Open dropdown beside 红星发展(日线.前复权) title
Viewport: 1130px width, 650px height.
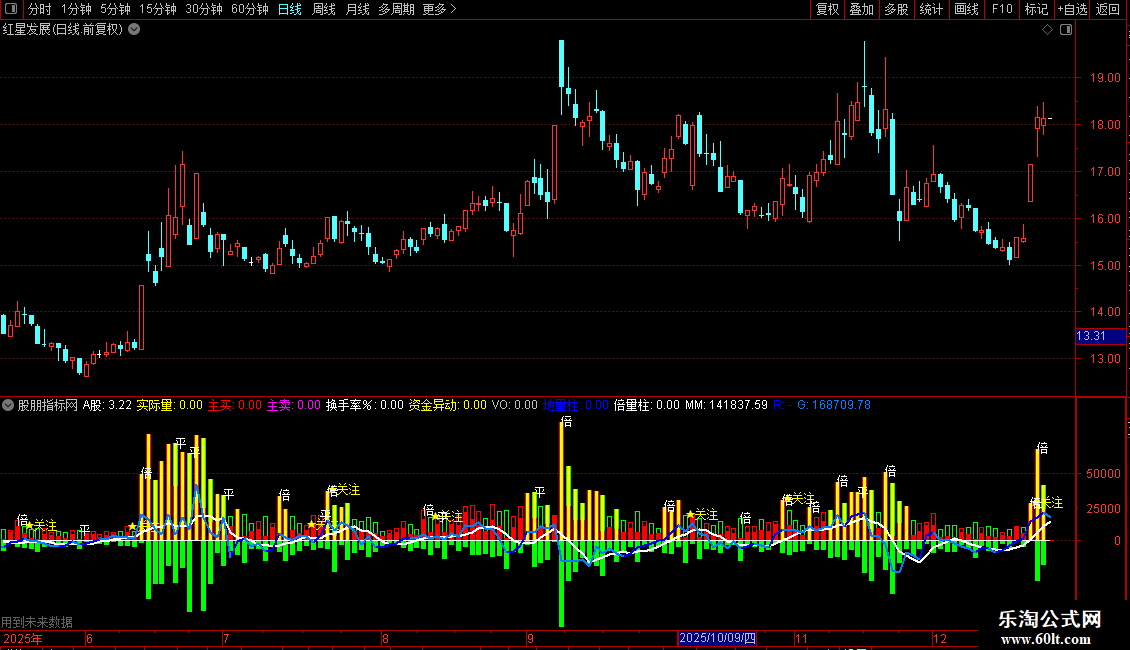(134, 30)
